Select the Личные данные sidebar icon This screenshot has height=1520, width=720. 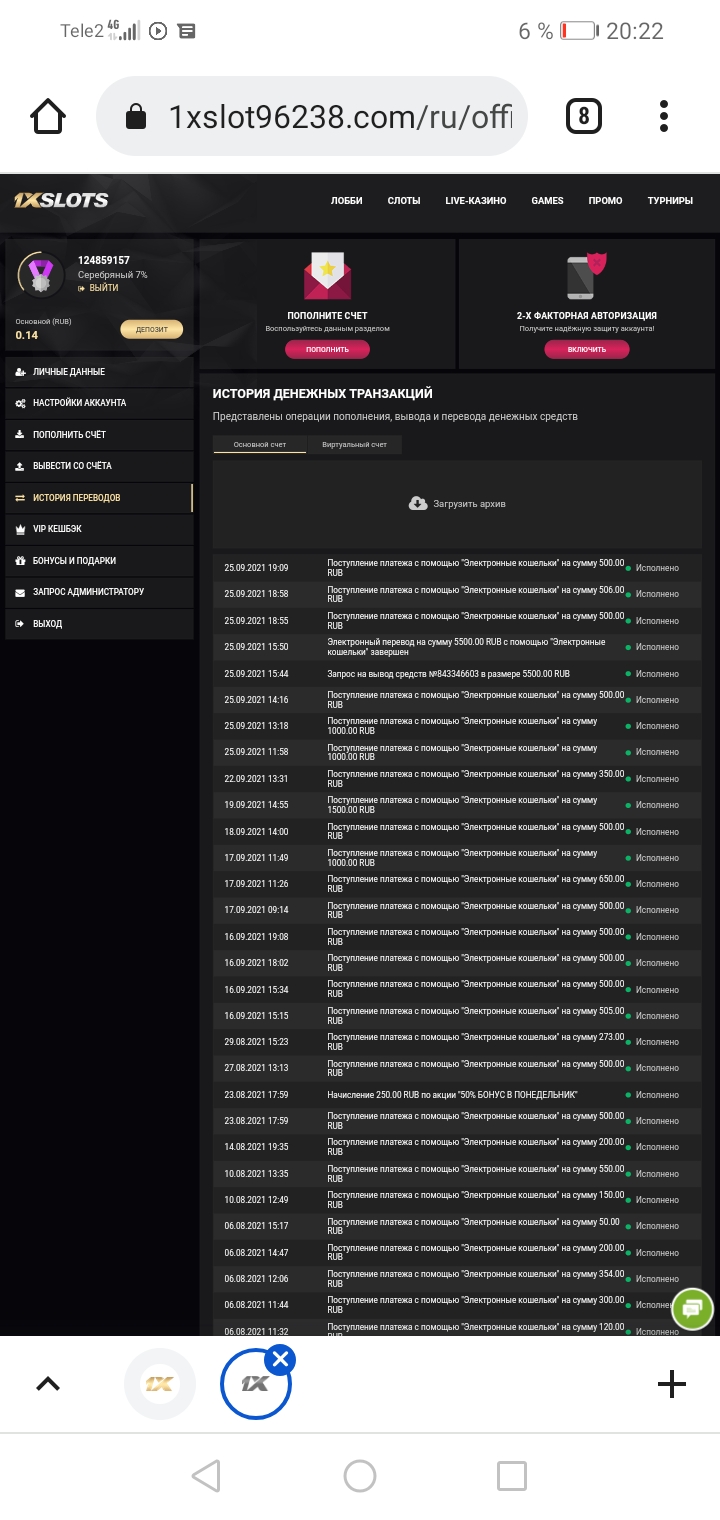22,371
